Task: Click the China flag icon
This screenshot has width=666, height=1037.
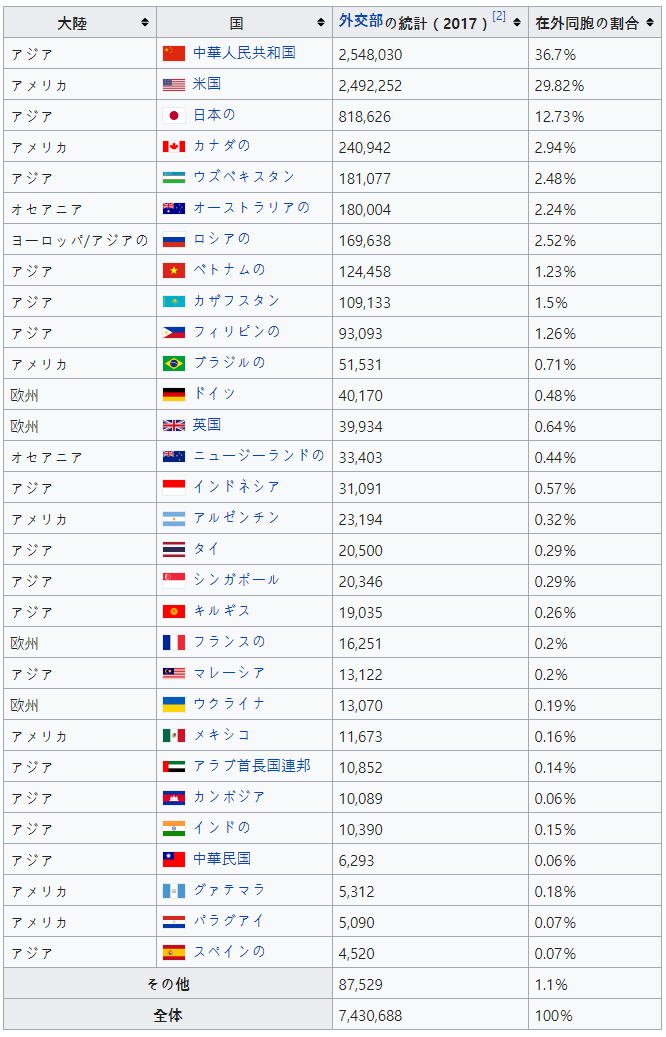Action: coord(174,53)
